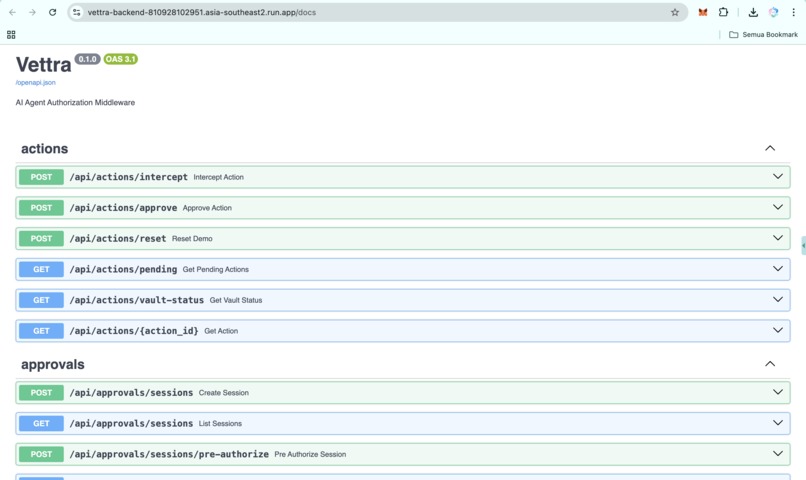The height and width of the screenshot is (480, 806).
Task: Expand the Create Session row chevron
Action: (x=778, y=392)
